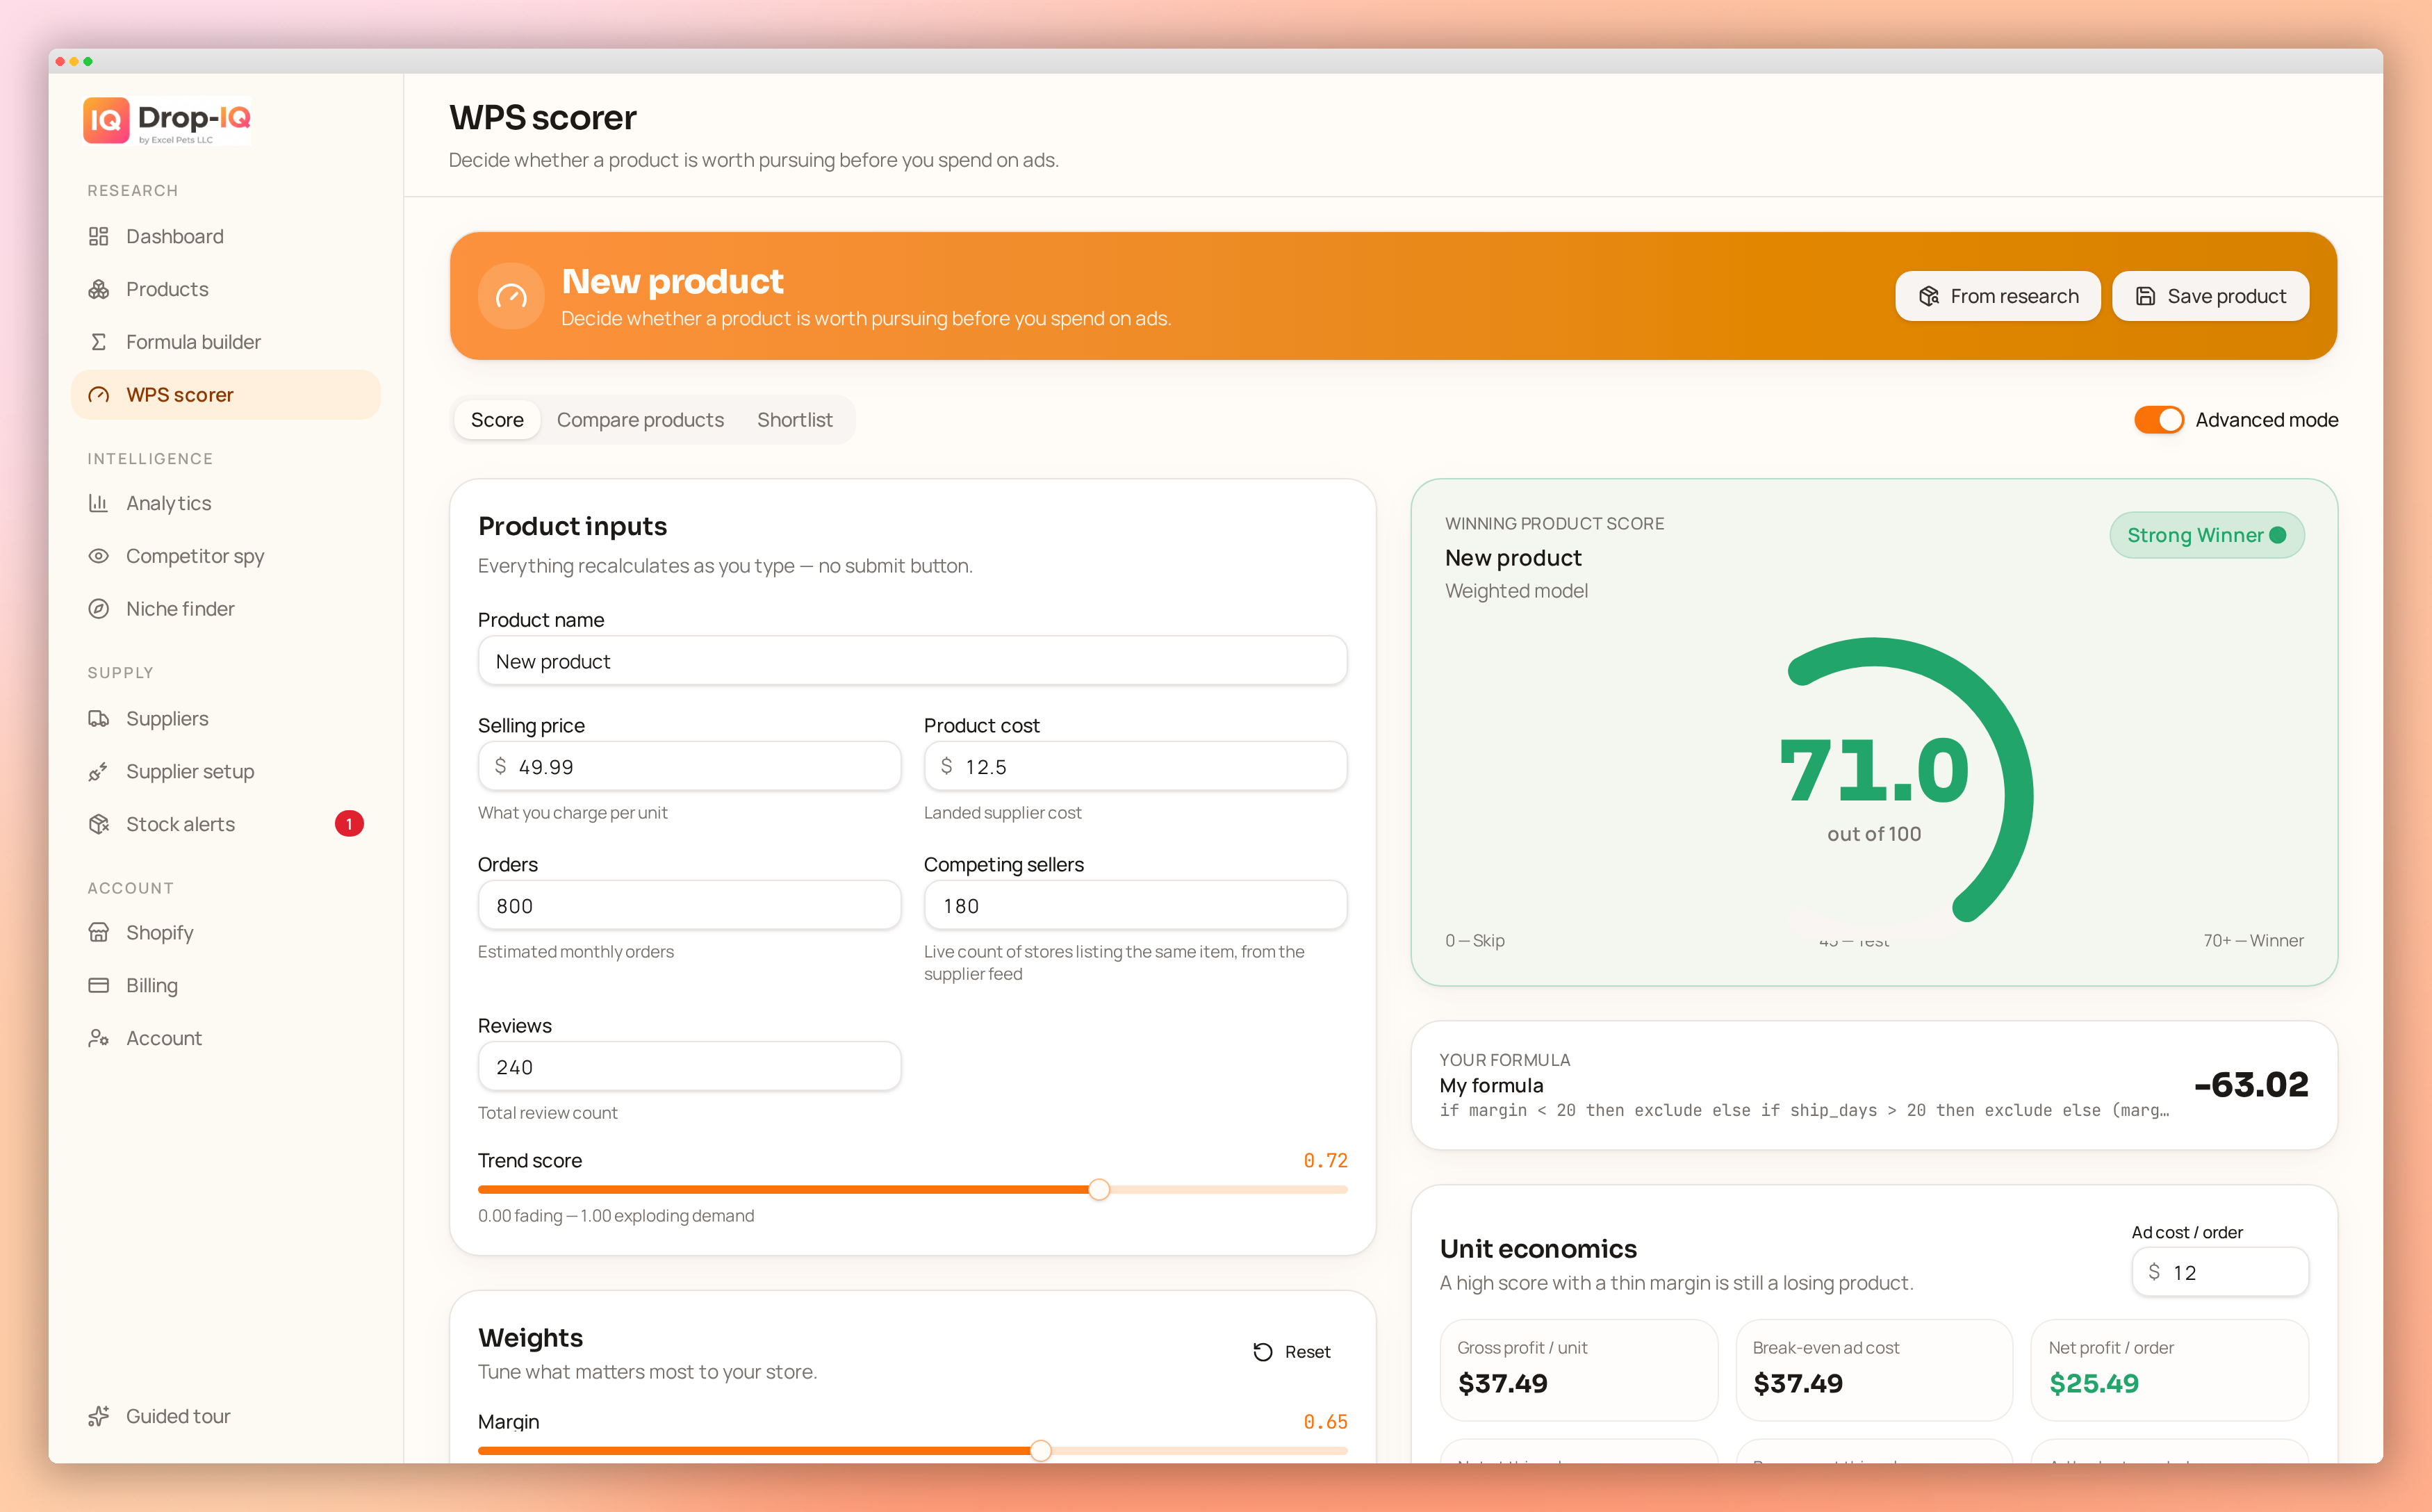The width and height of the screenshot is (2432, 1512).
Task: Click the WPS scorer gauge icon in sidebar
Action: 98,395
